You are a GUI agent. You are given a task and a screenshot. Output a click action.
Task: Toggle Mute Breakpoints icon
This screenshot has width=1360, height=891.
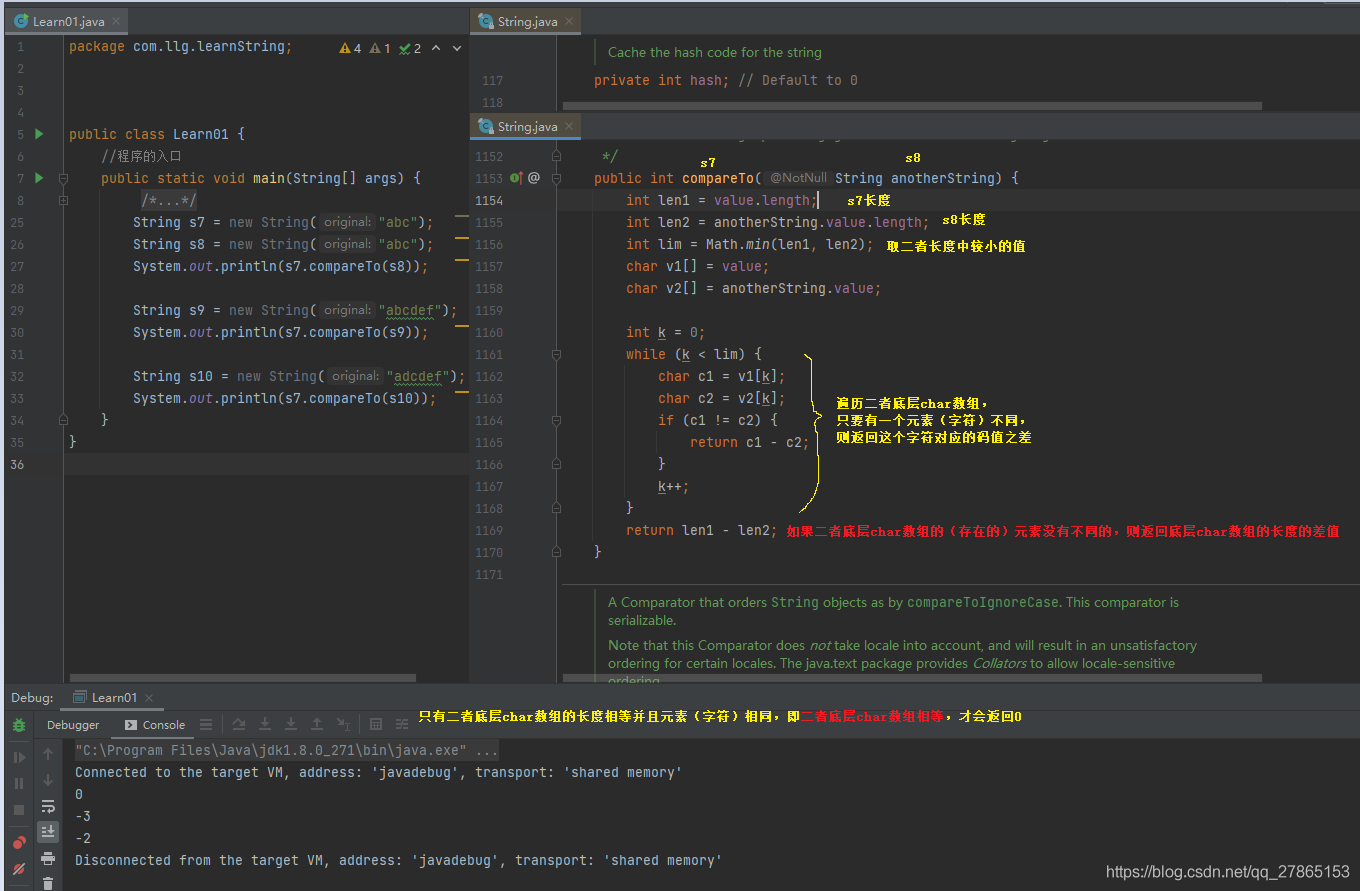(x=19, y=869)
